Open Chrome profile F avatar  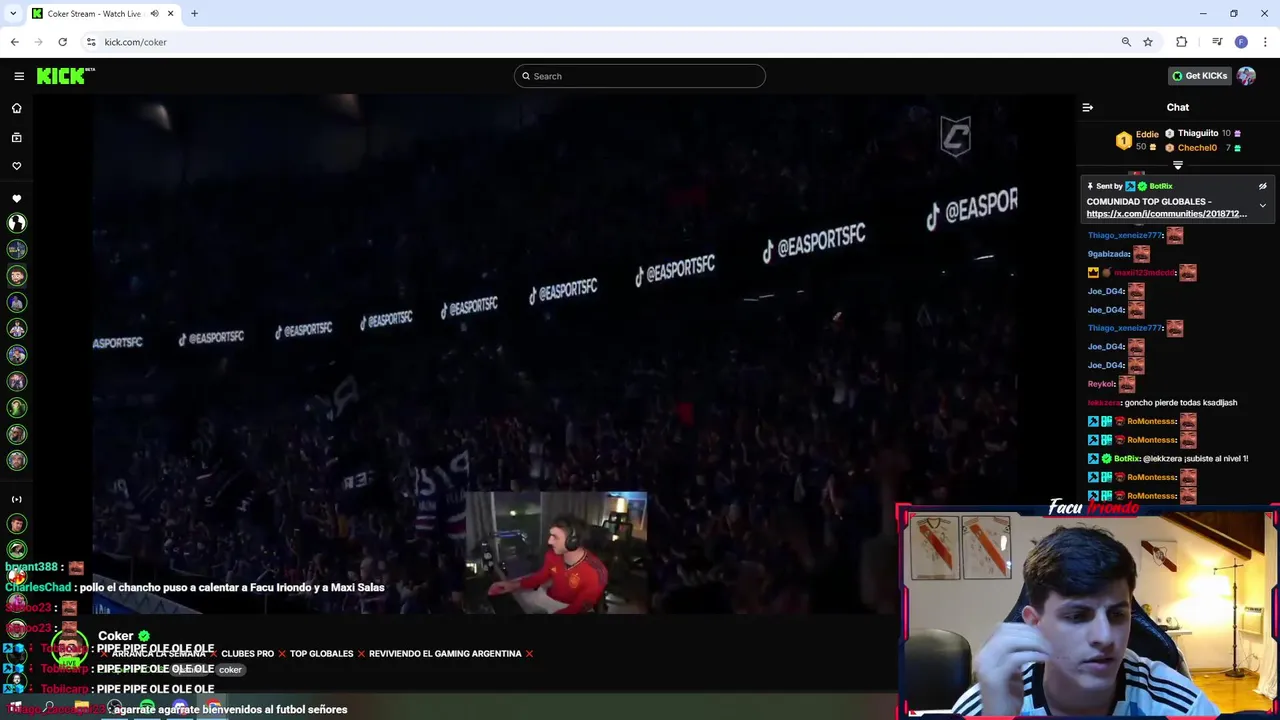tap(1241, 42)
